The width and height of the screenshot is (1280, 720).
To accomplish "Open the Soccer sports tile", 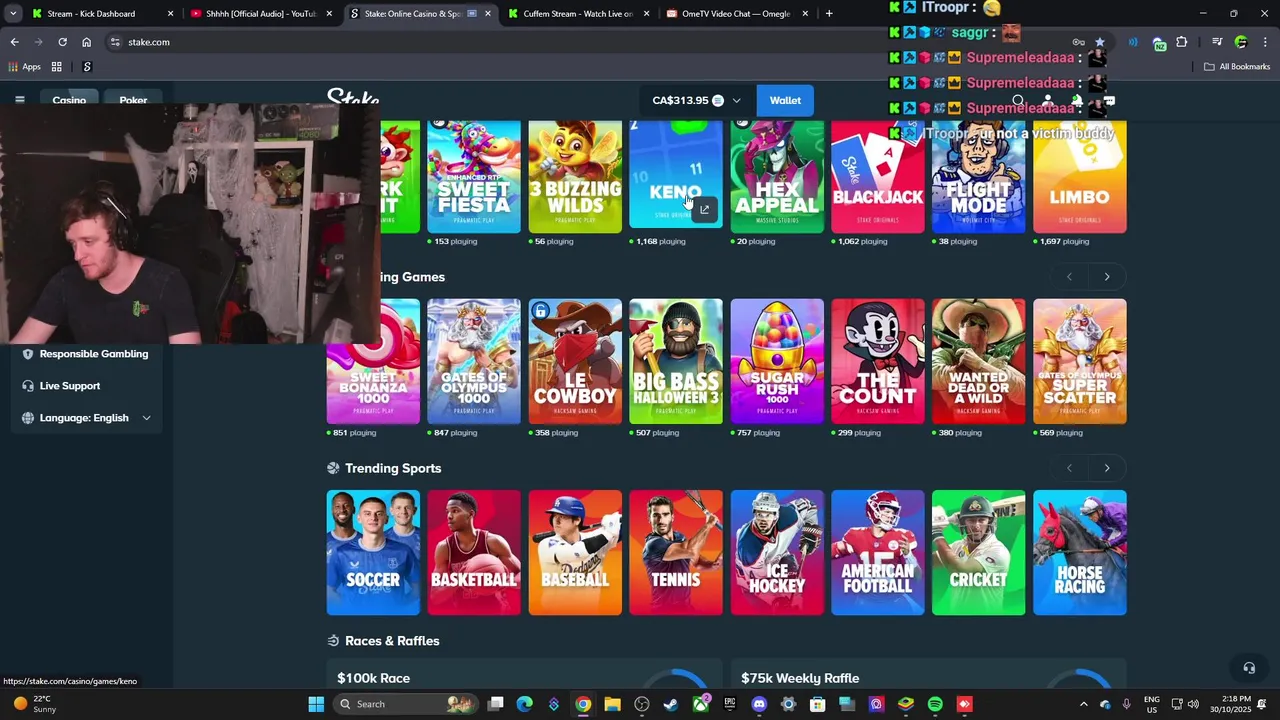I will (373, 552).
